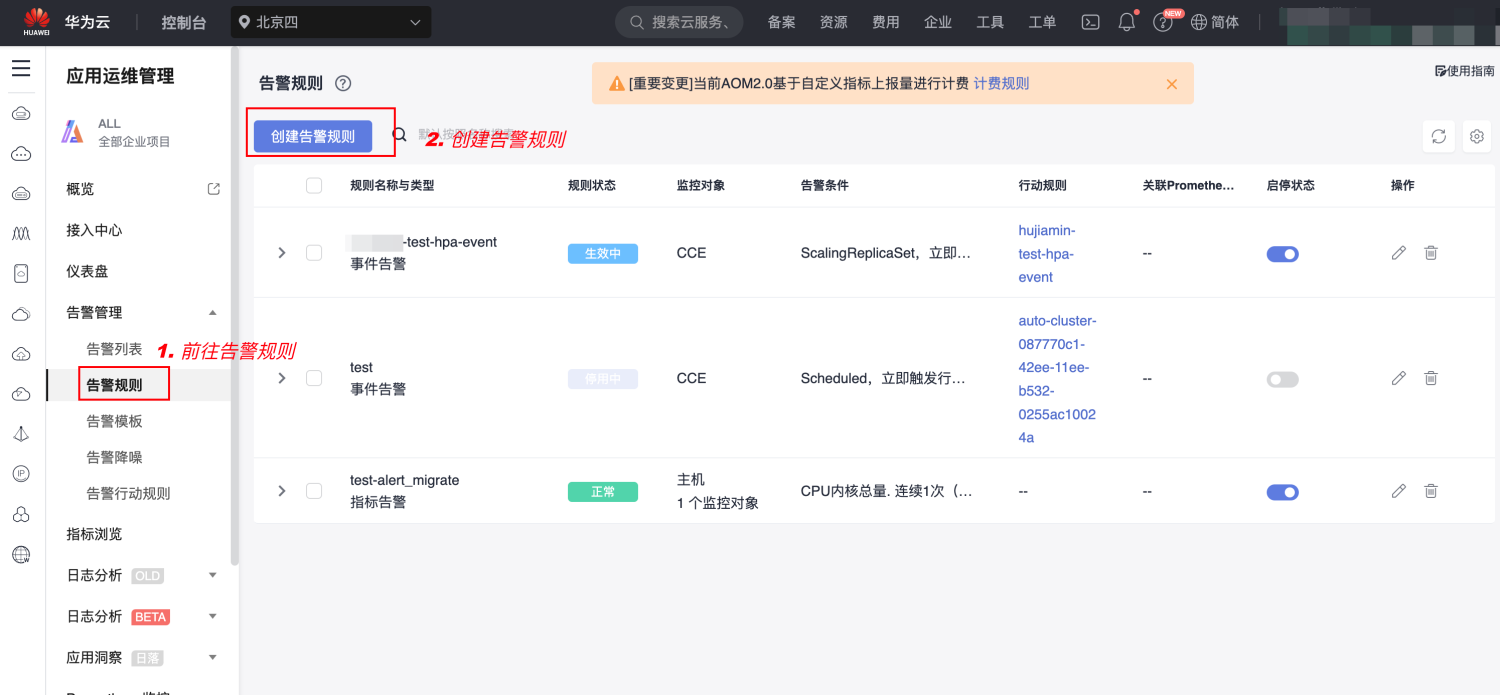This screenshot has height=695, width=1500.
Task: Collapse the 告警管理 menu group
Action: coord(212,313)
